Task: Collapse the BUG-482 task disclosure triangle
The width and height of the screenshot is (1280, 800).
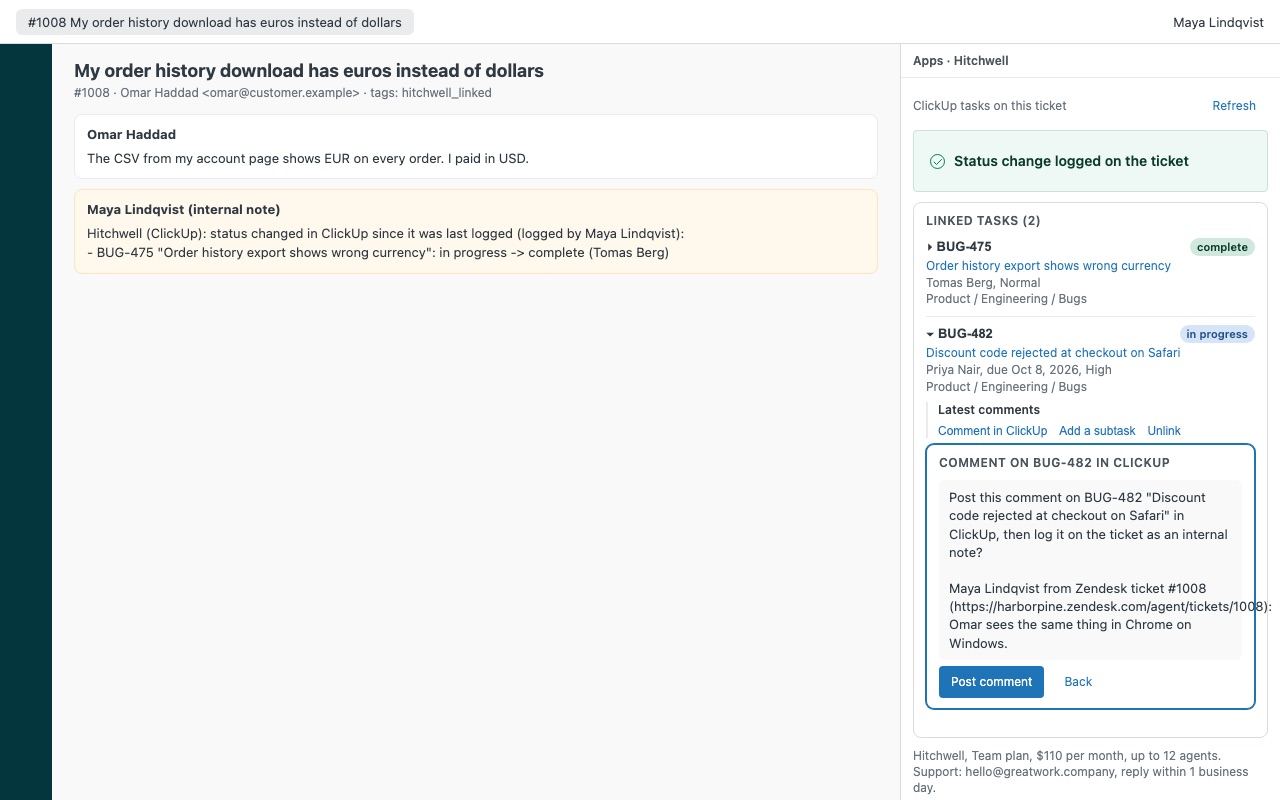Action: pos(930,334)
